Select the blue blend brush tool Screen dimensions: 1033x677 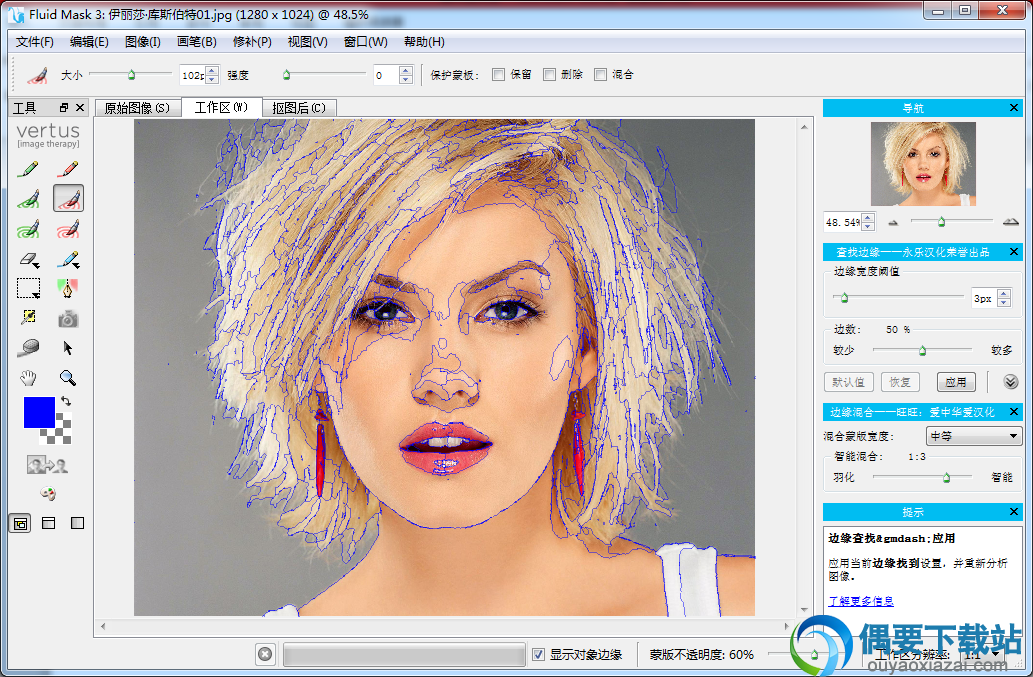click(68, 259)
